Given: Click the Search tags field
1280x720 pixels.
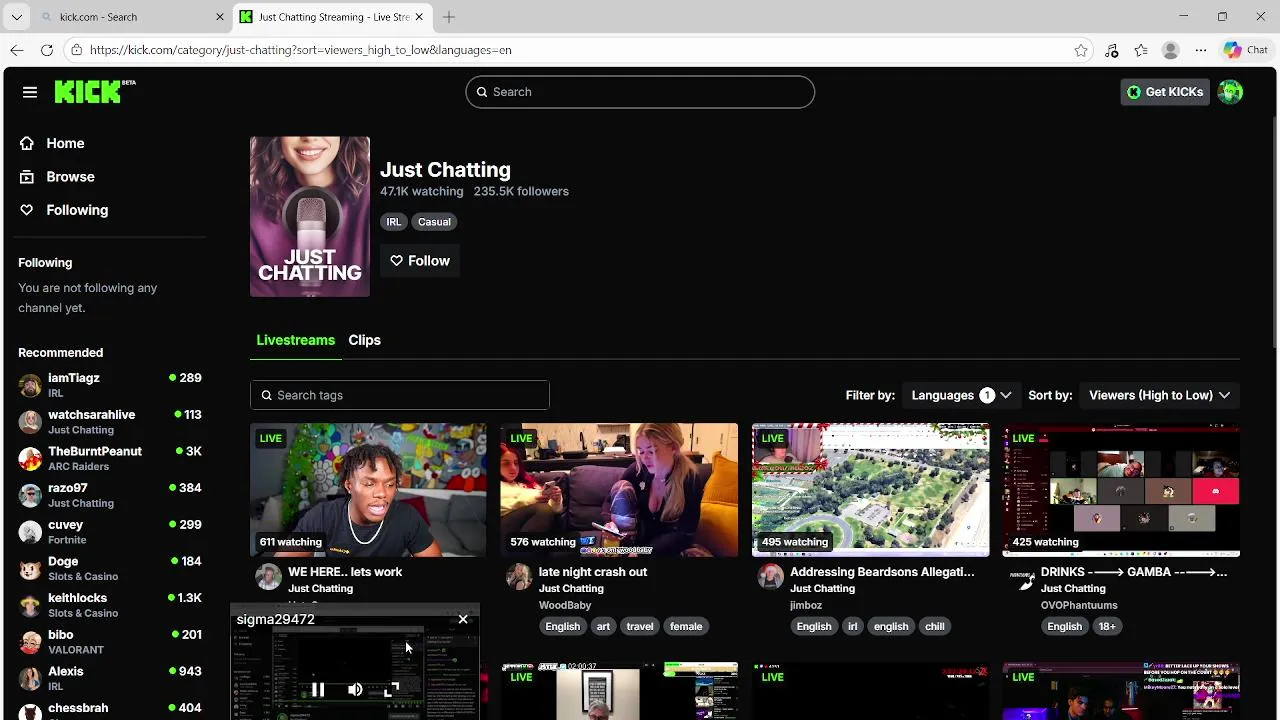Looking at the screenshot, I should (400, 395).
